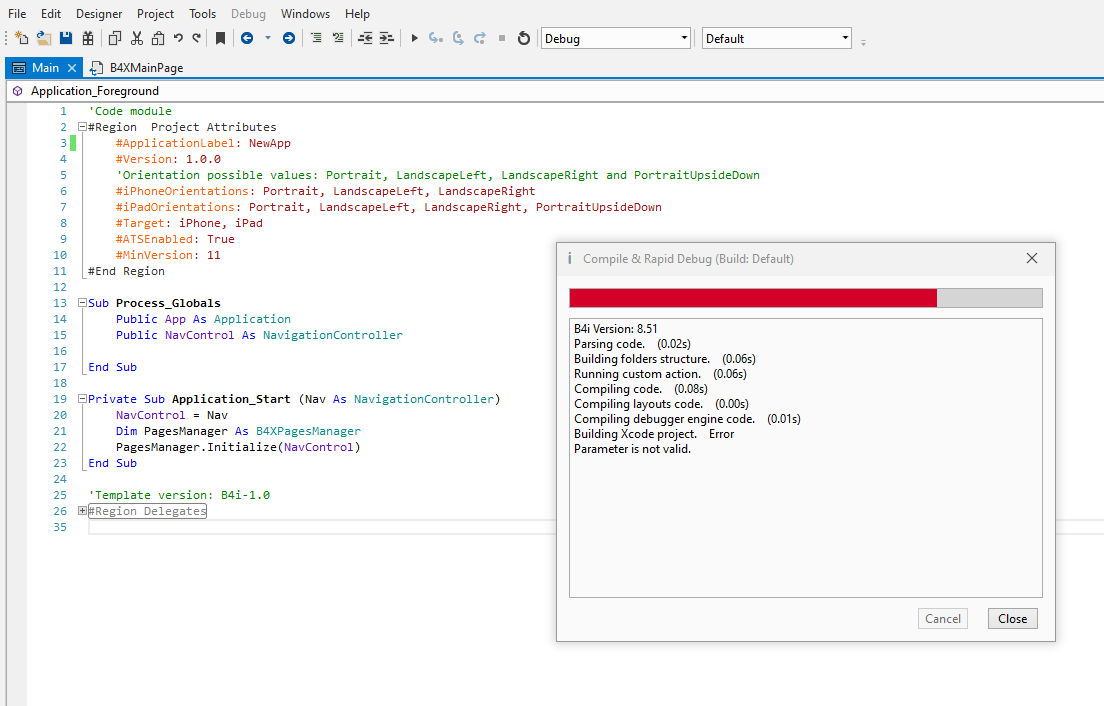1104x706 pixels.
Task: Open the Designer menu
Action: coord(99,14)
